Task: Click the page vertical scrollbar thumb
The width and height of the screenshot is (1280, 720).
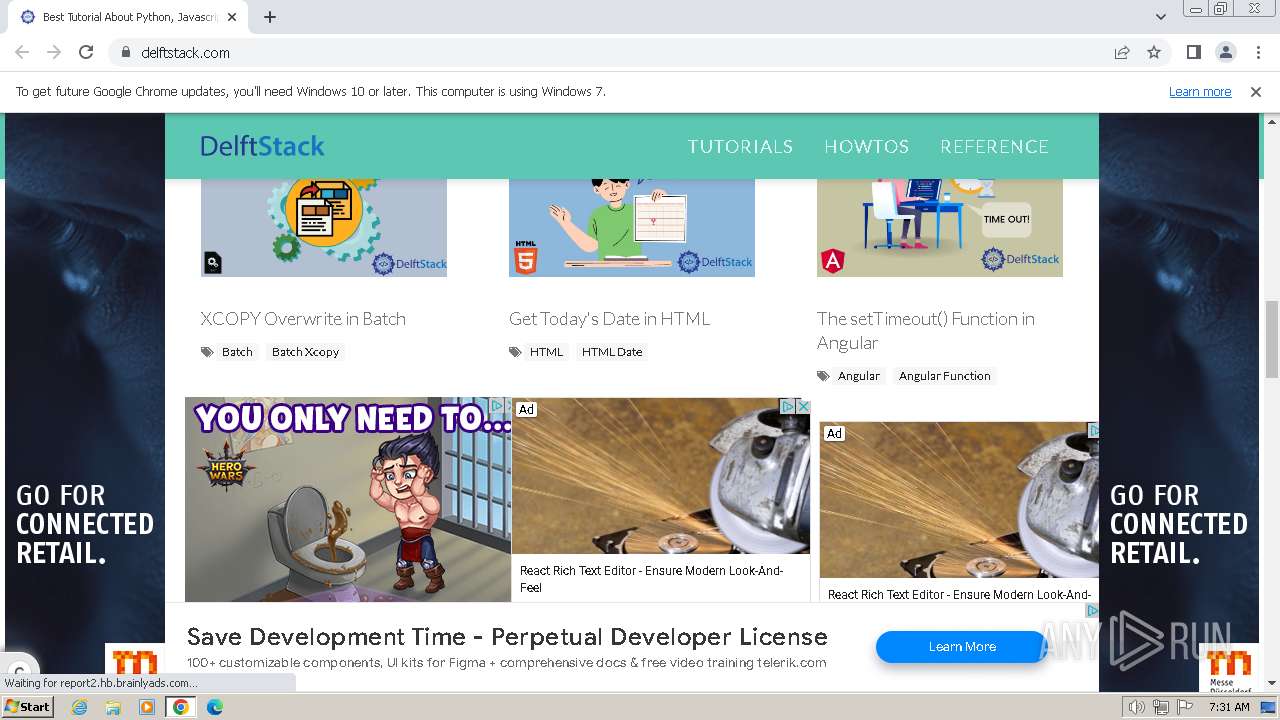Action: click(1272, 340)
